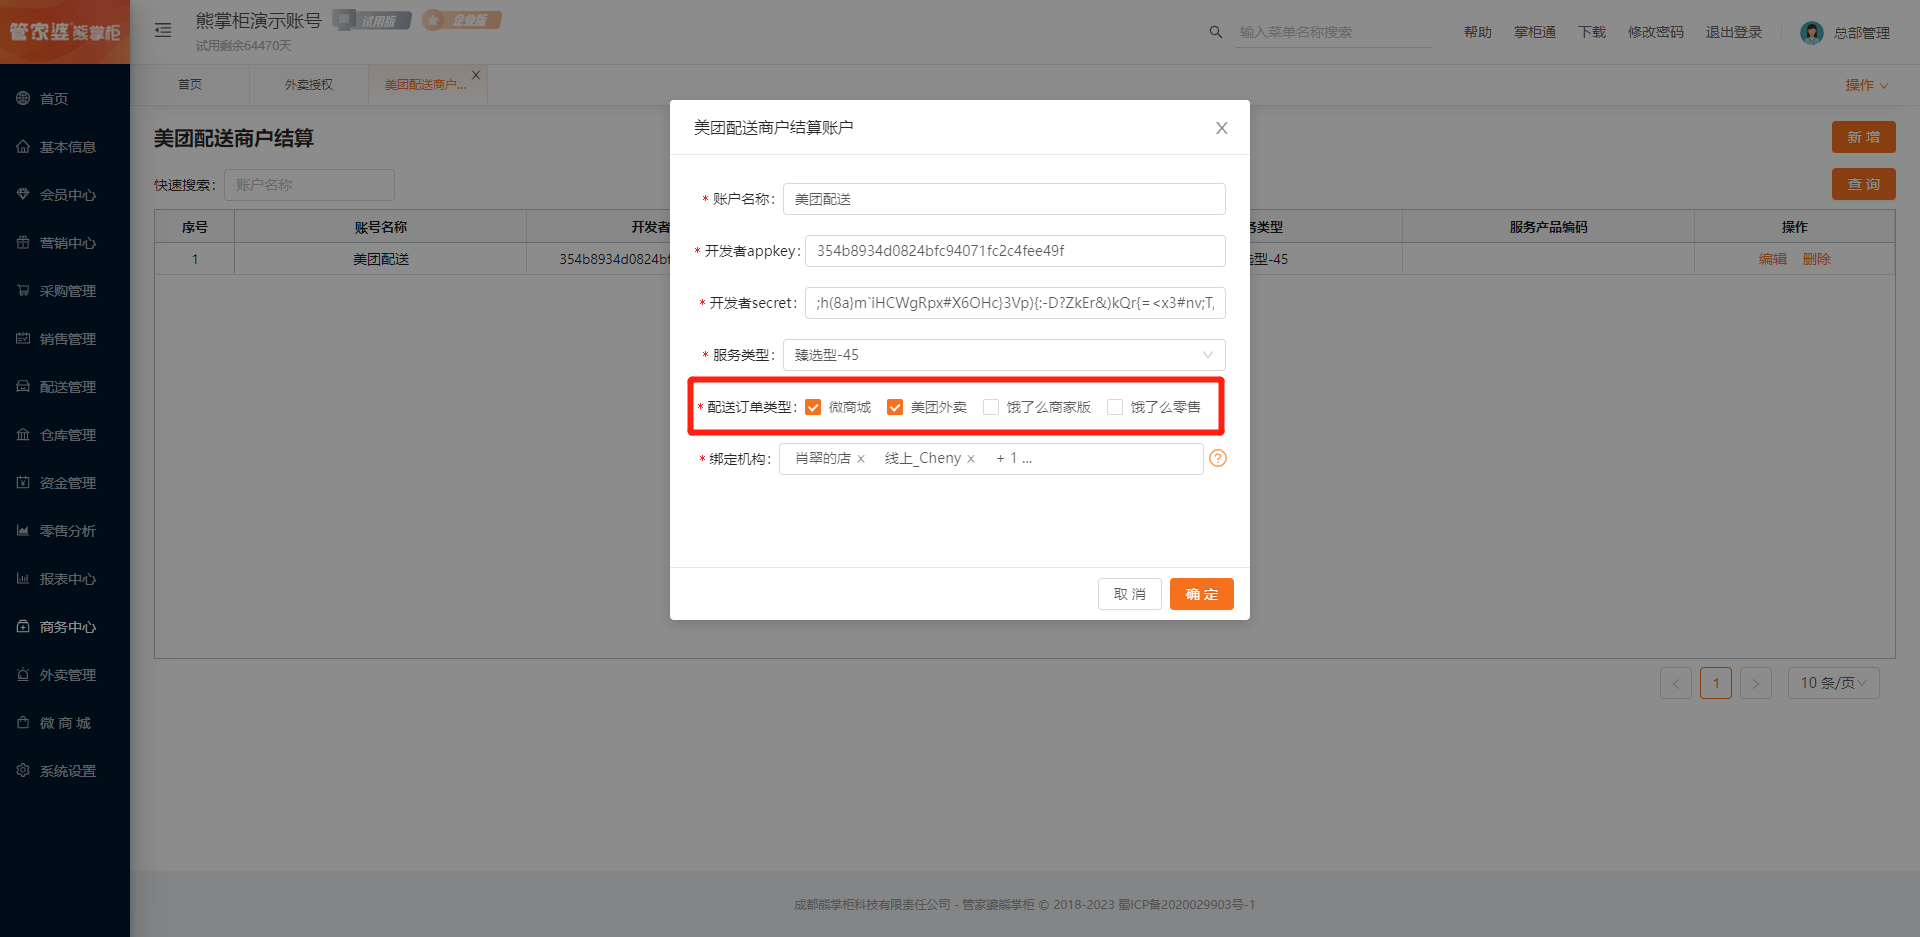Open 配送管理 in the sidebar menu
This screenshot has height=937, width=1920.
(x=65, y=387)
